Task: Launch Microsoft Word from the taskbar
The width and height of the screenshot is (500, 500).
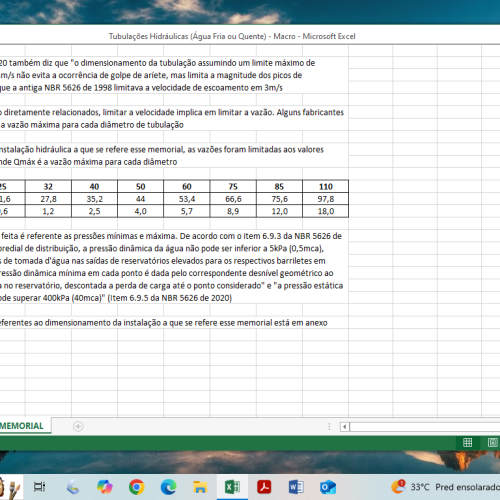Action: point(296,487)
